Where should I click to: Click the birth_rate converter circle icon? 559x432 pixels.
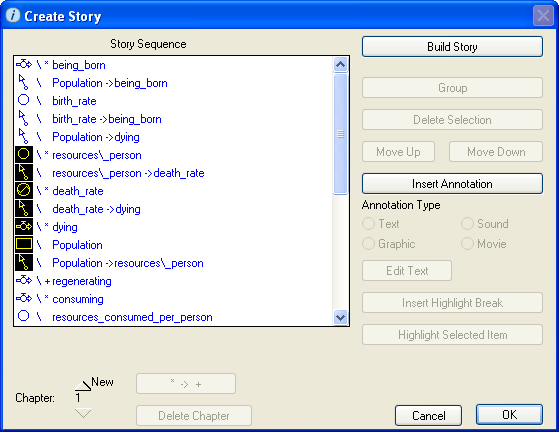[24, 100]
